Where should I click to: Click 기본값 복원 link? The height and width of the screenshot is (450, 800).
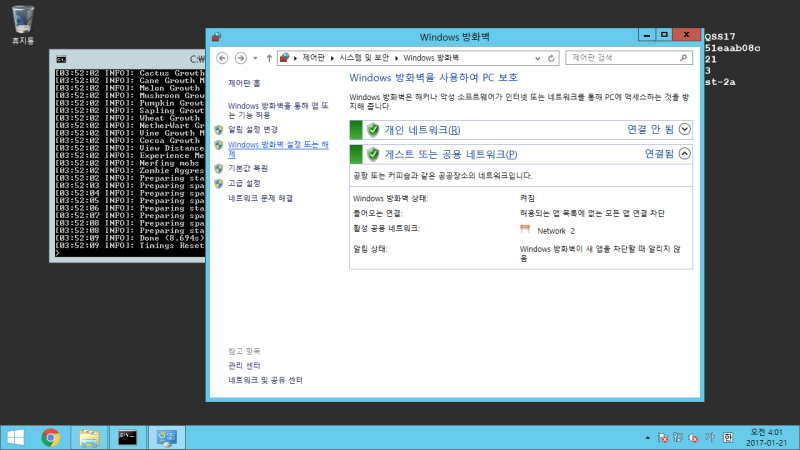[x=247, y=168]
